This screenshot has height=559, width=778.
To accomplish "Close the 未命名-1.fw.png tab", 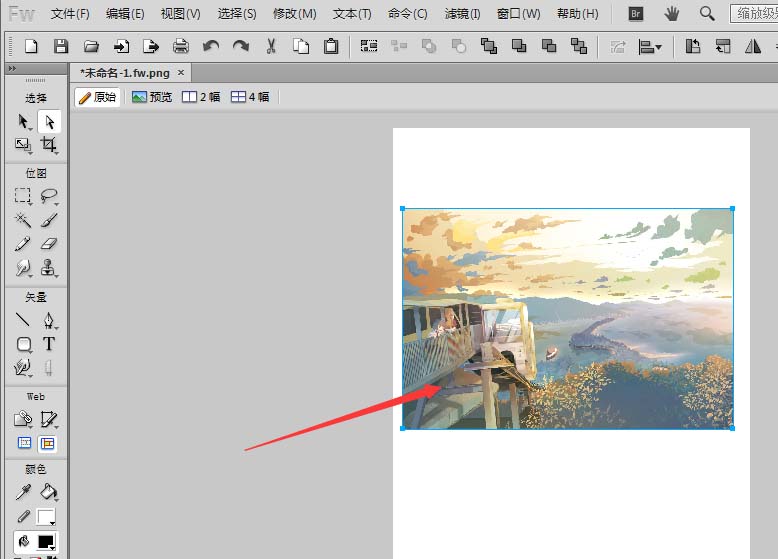I will tap(181, 72).
